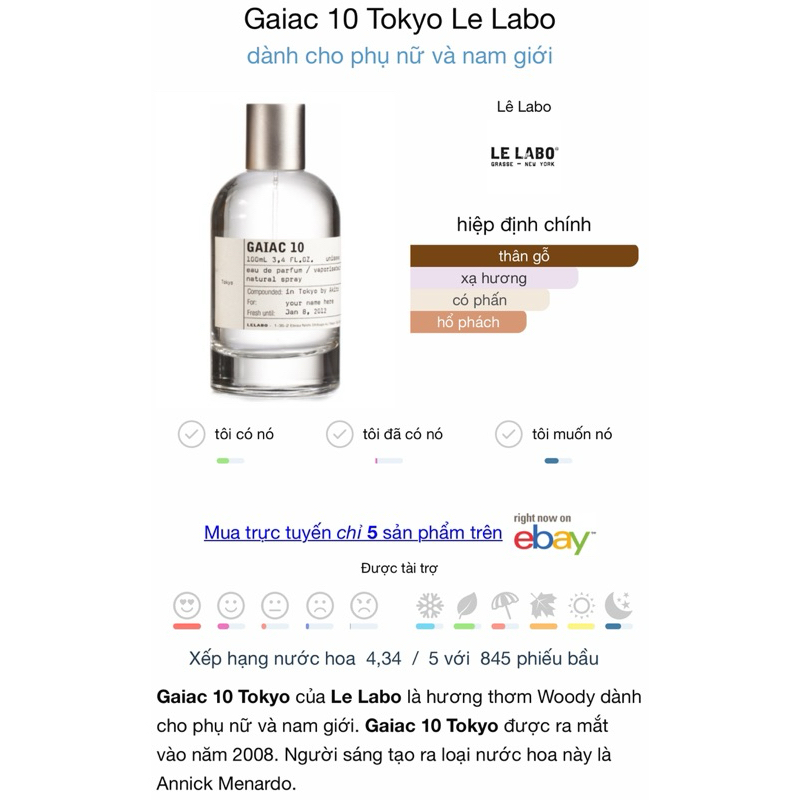800x800 pixels.
Task: Vote spring with the leaf icon
Action: (467, 606)
